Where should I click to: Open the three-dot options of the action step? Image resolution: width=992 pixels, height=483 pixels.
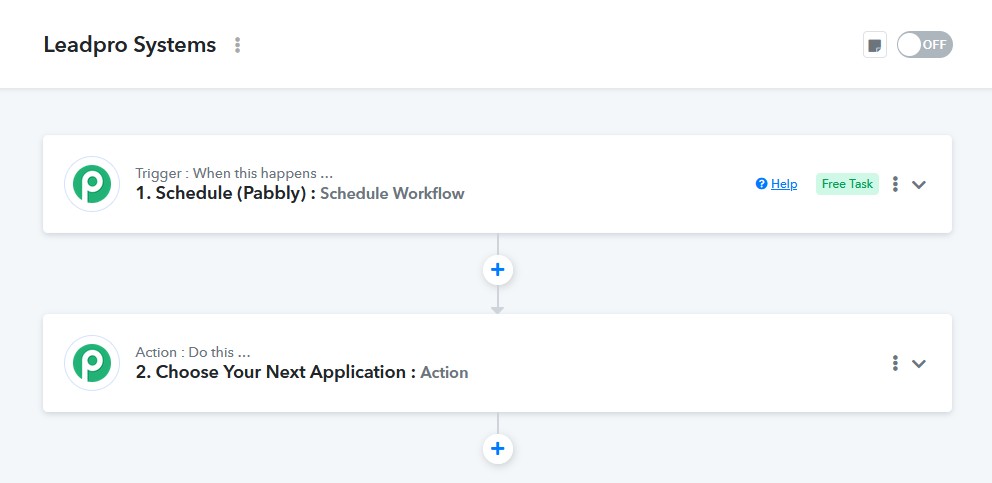click(x=895, y=363)
